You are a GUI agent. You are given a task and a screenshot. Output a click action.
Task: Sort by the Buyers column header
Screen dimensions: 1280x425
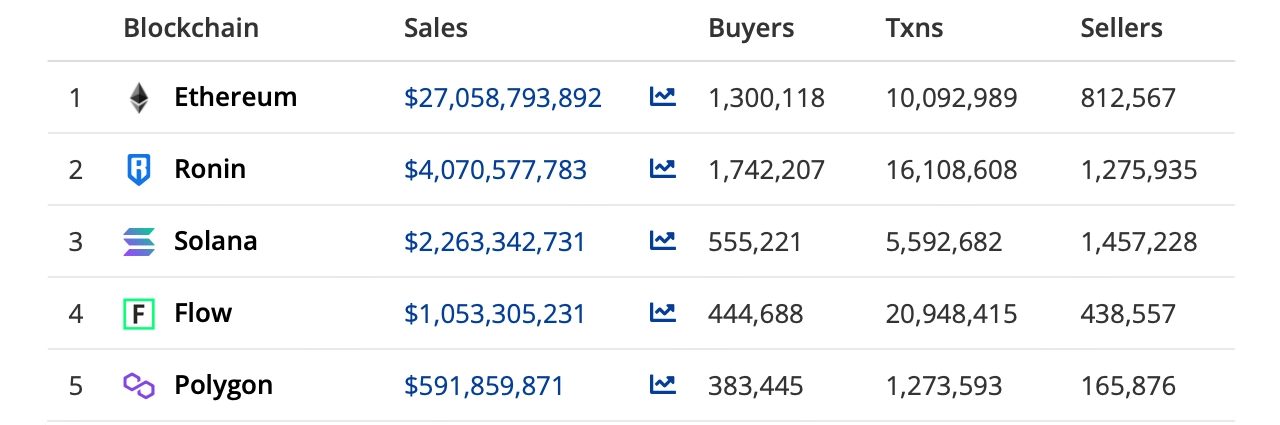pyautogui.click(x=751, y=28)
